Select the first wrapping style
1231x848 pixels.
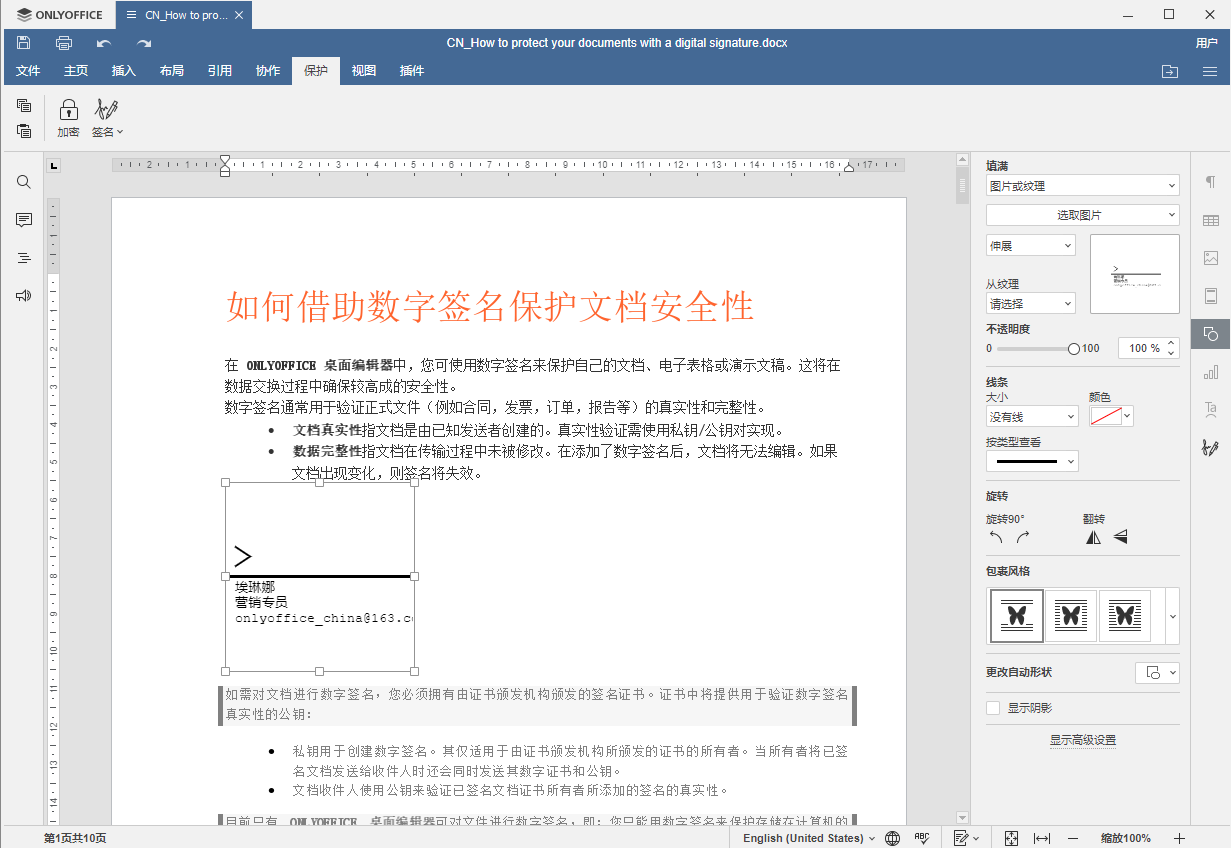coord(1017,615)
